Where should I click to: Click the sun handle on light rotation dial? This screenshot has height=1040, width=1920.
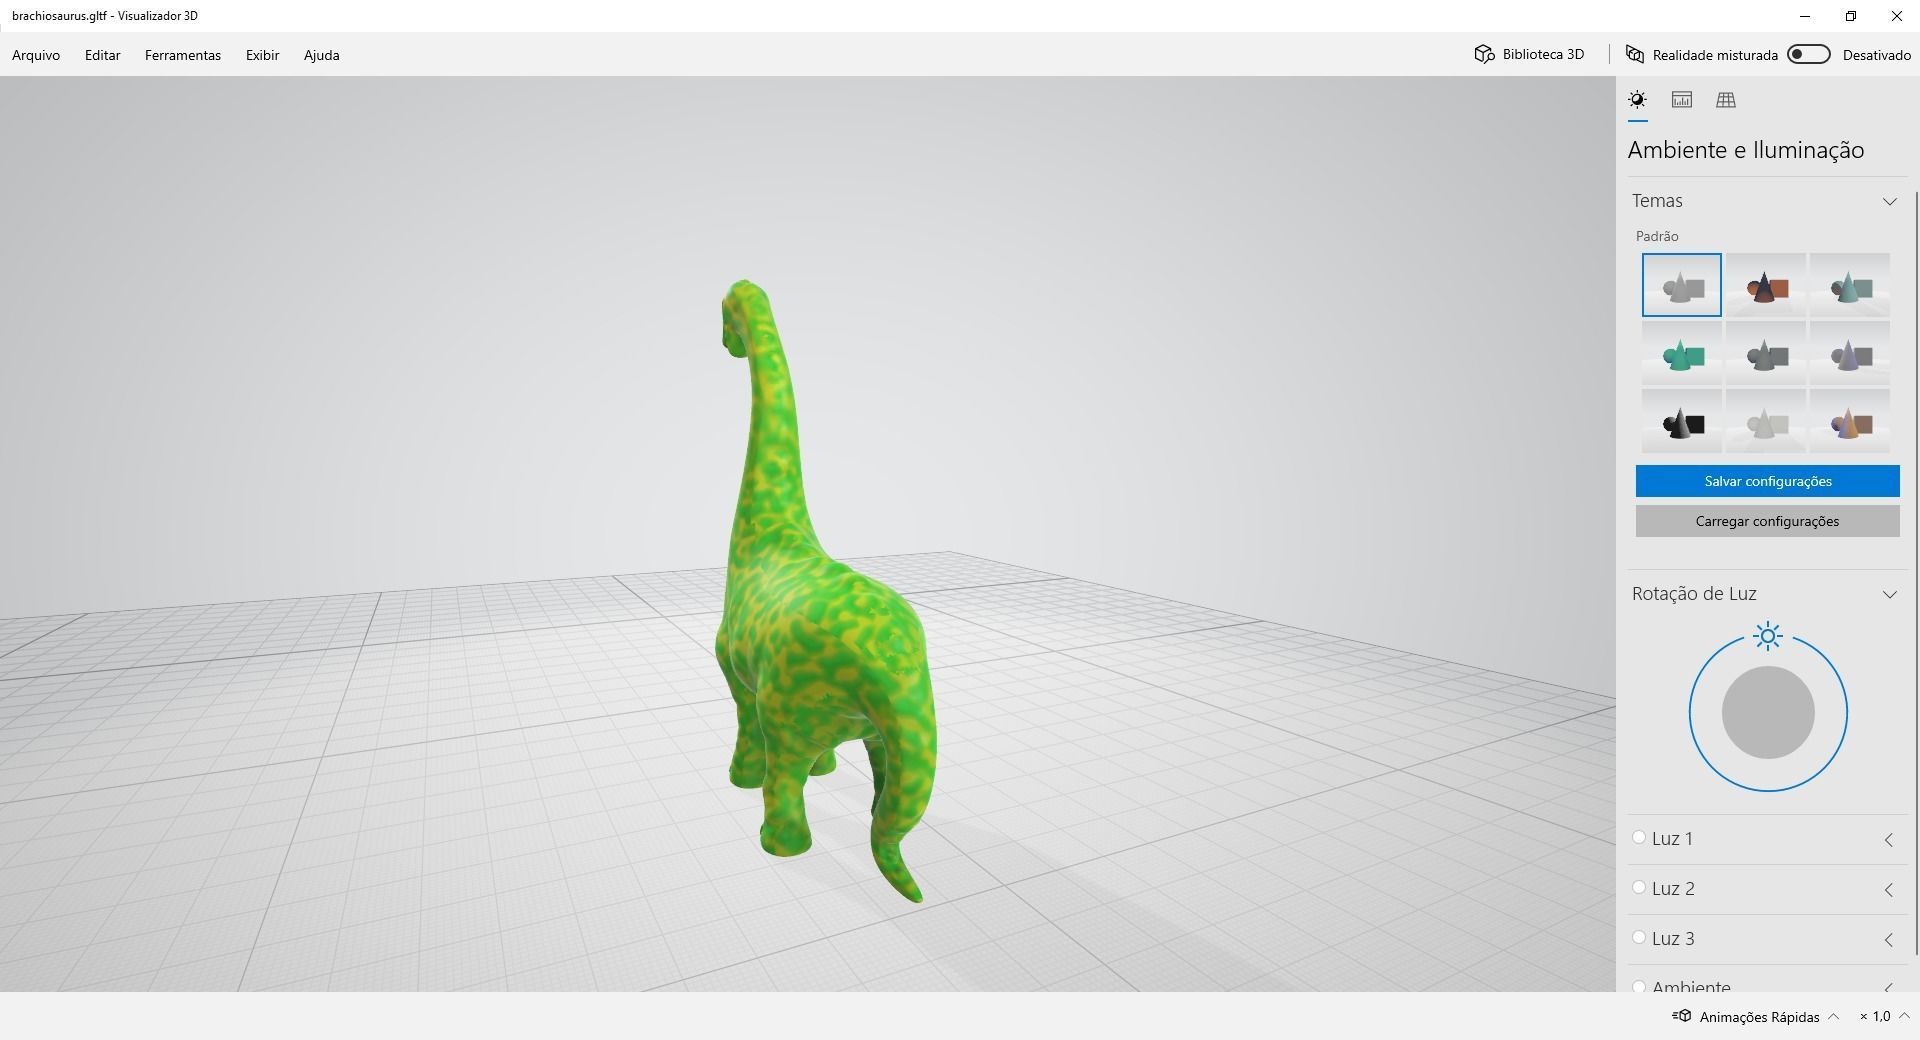(x=1768, y=636)
